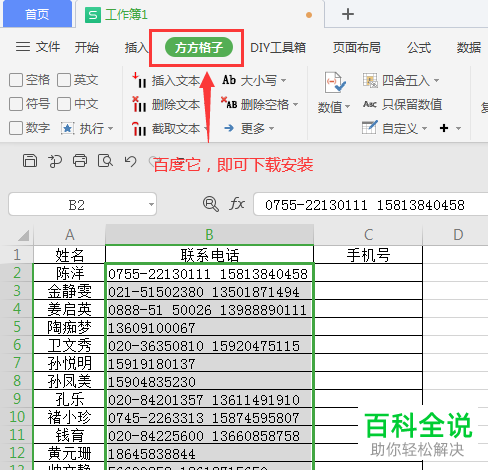Click the Keep Values Only (只保留数值) icon
This screenshot has height=470, width=488.
click(370, 104)
